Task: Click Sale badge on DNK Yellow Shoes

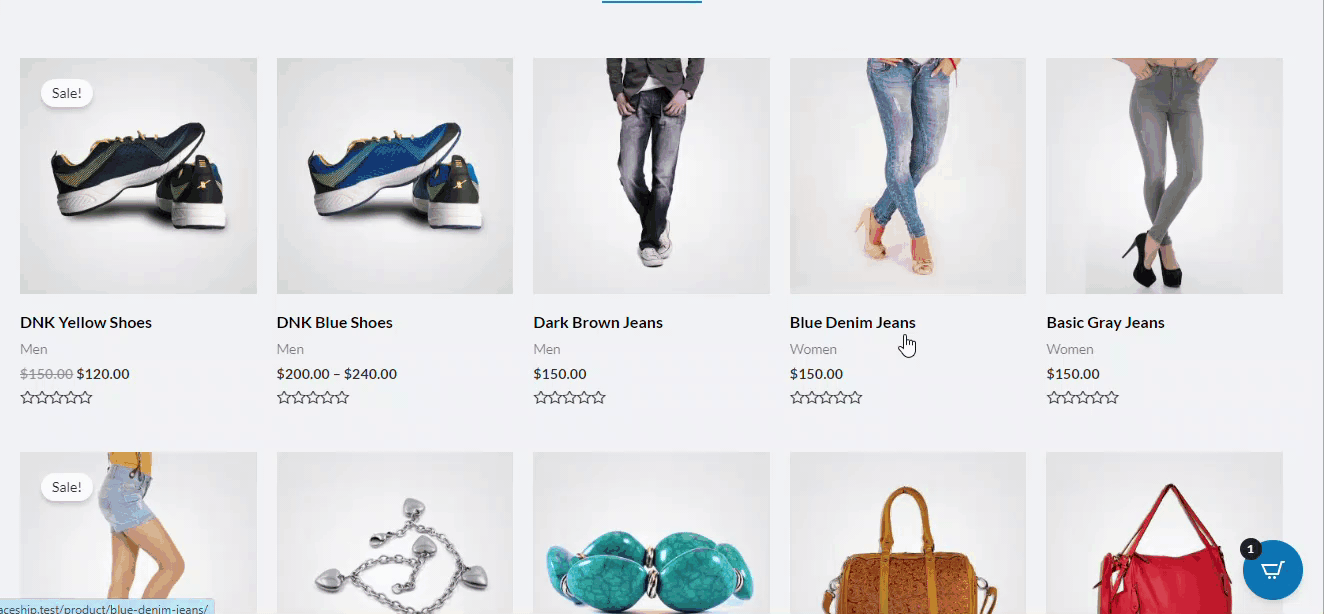Action: [67, 94]
